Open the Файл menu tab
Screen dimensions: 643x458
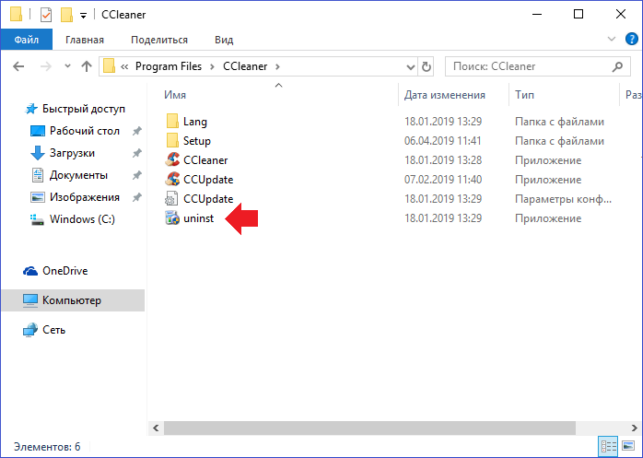(27, 39)
